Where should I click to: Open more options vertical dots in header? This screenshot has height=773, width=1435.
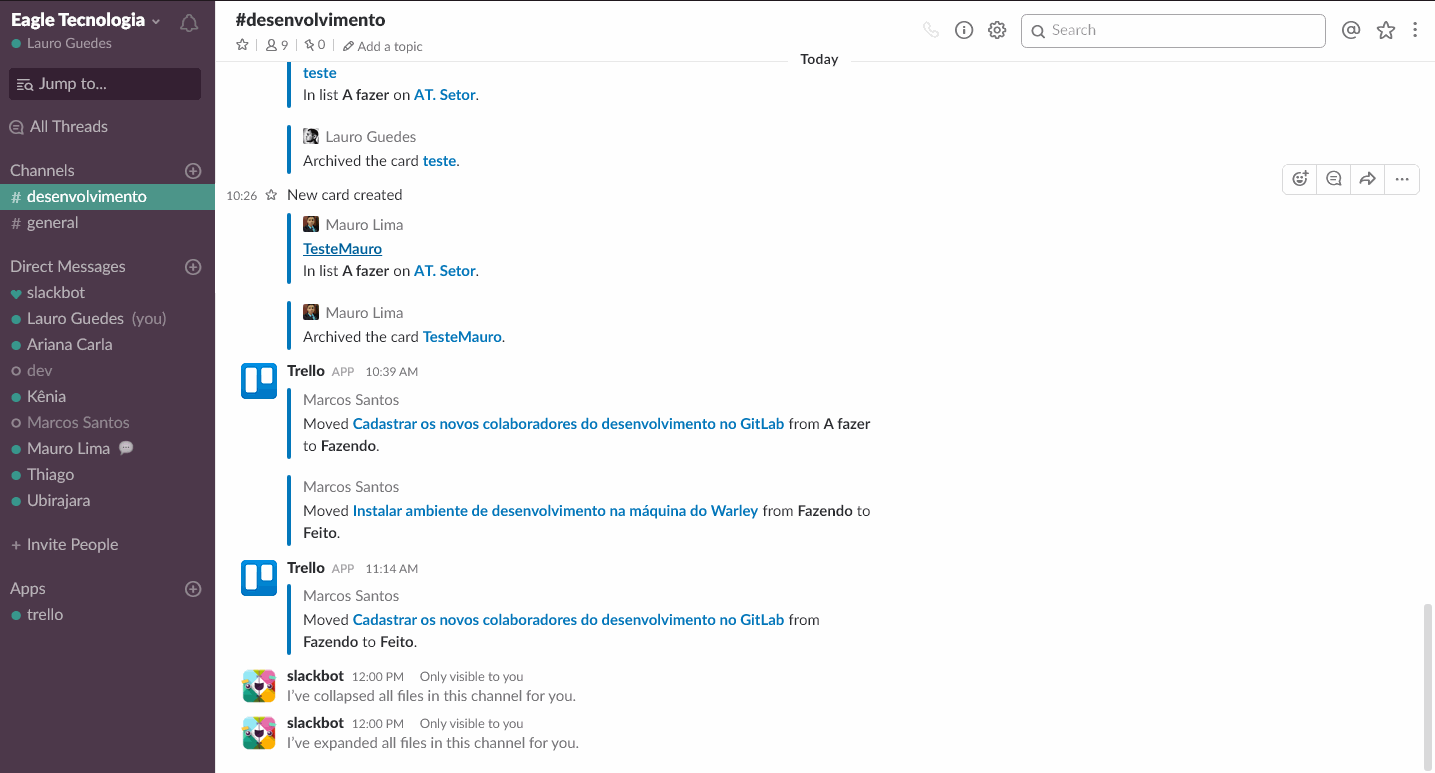point(1415,30)
